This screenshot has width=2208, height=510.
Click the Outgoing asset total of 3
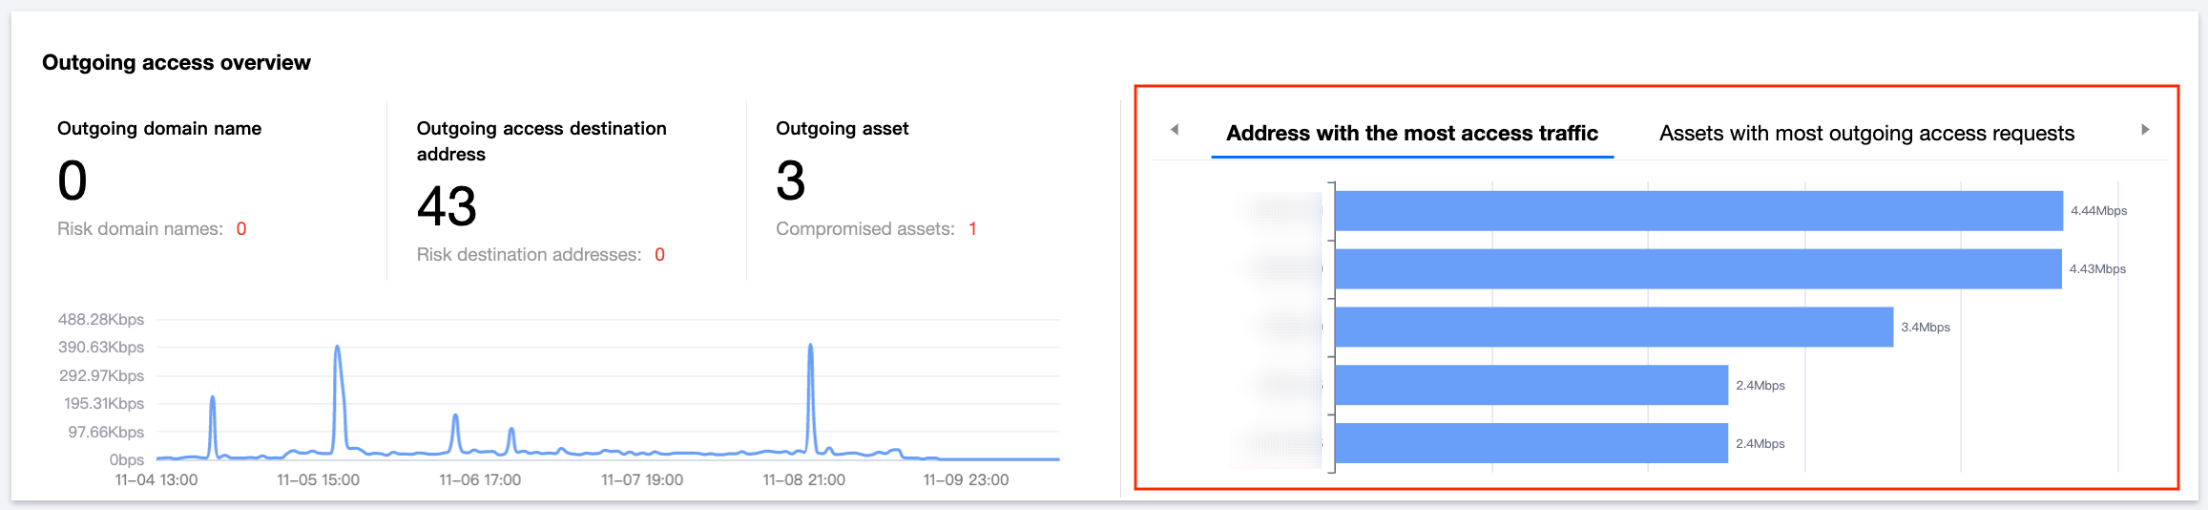pos(790,181)
